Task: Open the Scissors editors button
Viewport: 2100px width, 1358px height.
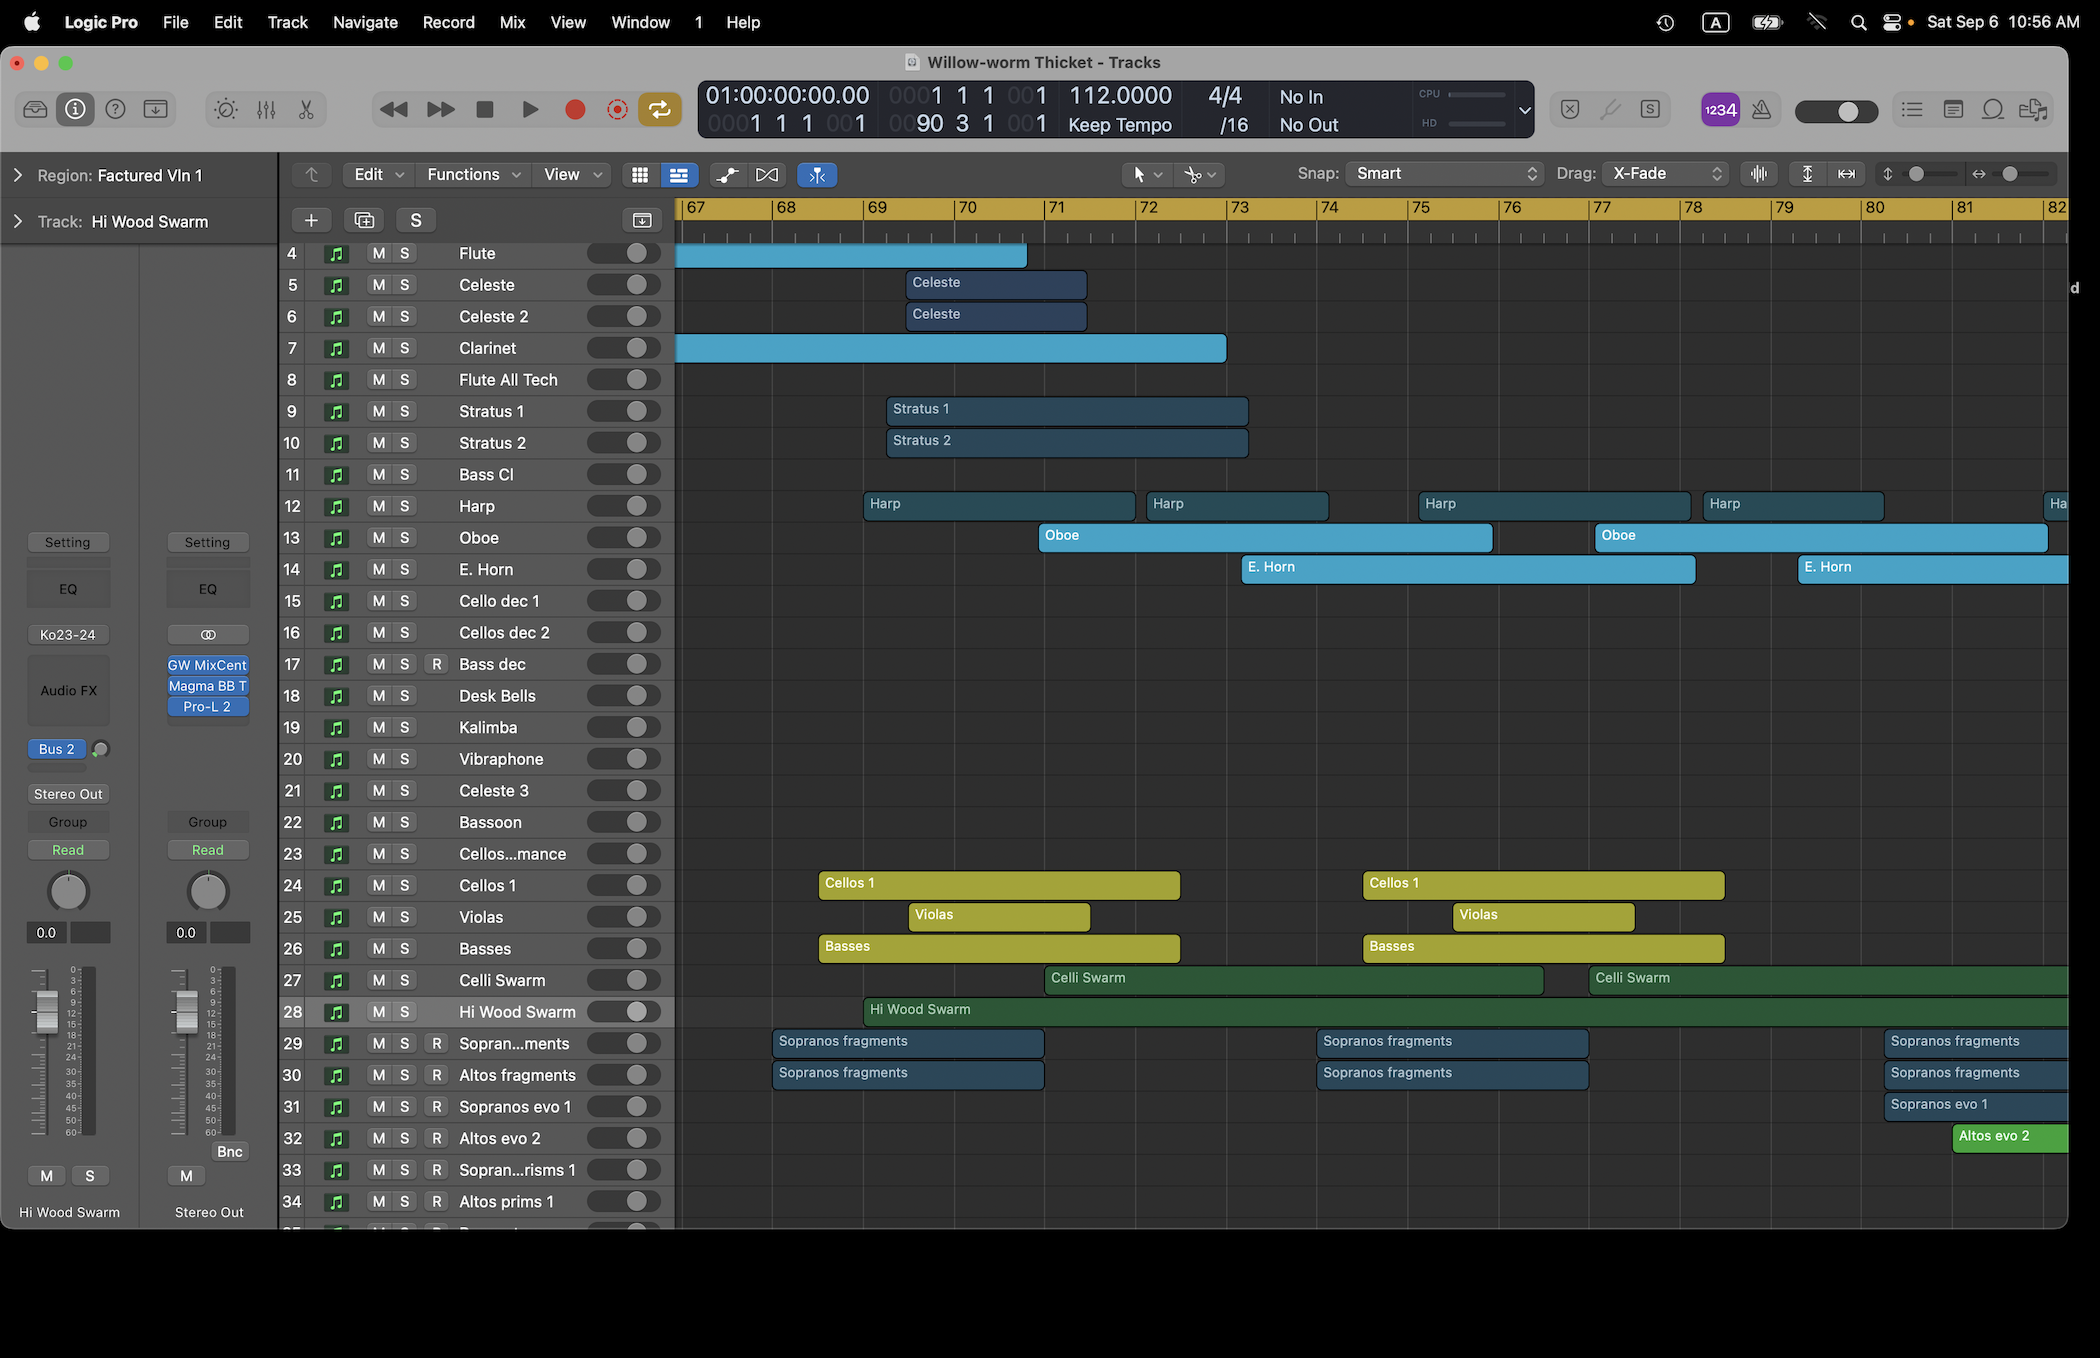Action: pos(306,110)
